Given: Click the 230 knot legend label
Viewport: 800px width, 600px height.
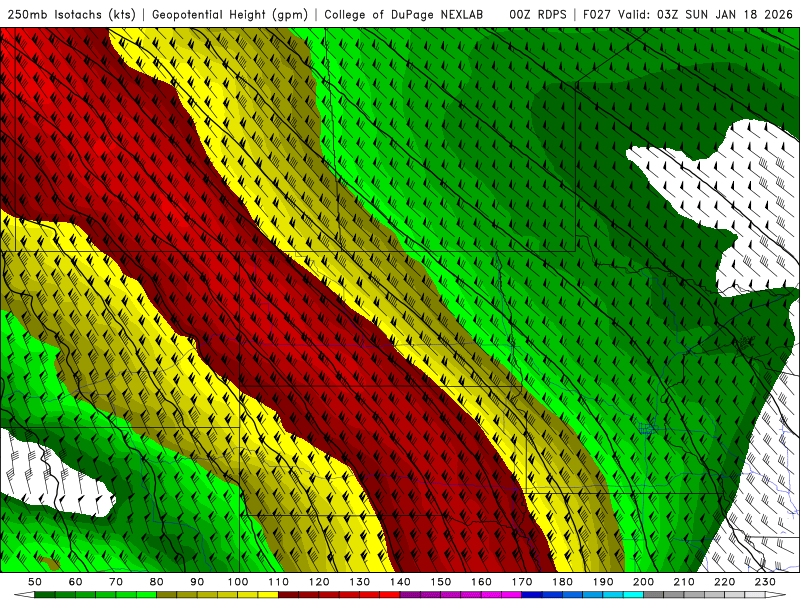Looking at the screenshot, I should [765, 582].
